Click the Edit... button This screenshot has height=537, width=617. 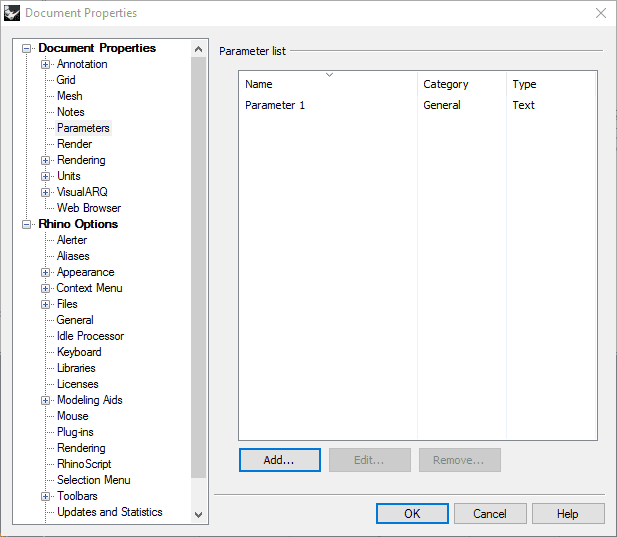click(369, 460)
